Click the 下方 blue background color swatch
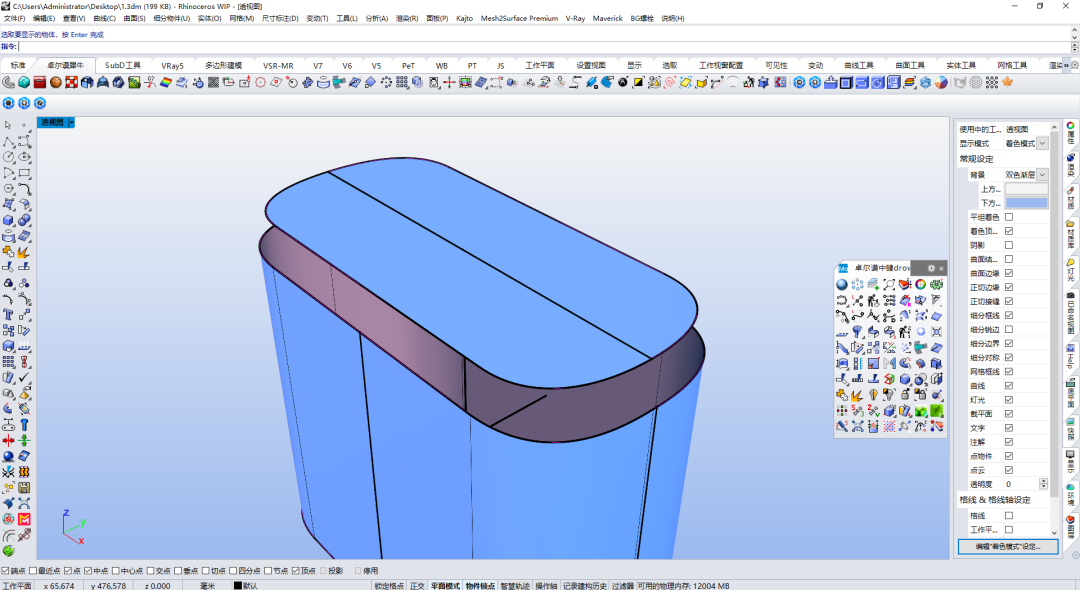 coord(1026,203)
